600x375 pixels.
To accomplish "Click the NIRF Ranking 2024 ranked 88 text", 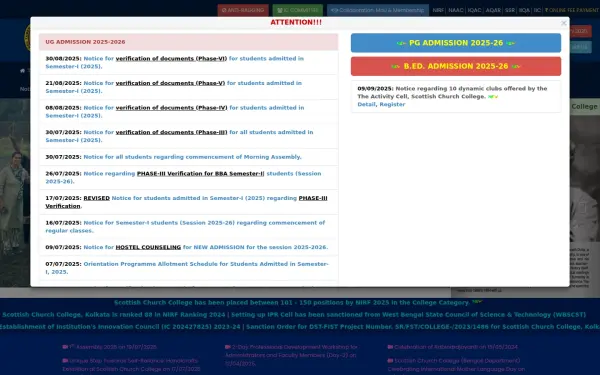I will click(x=114, y=315).
